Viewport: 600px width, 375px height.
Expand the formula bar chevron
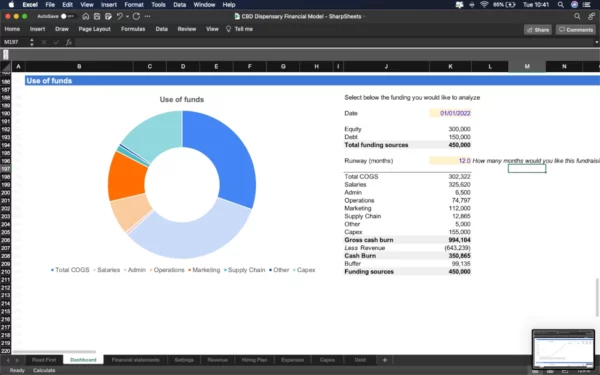pyautogui.click(x=596, y=42)
